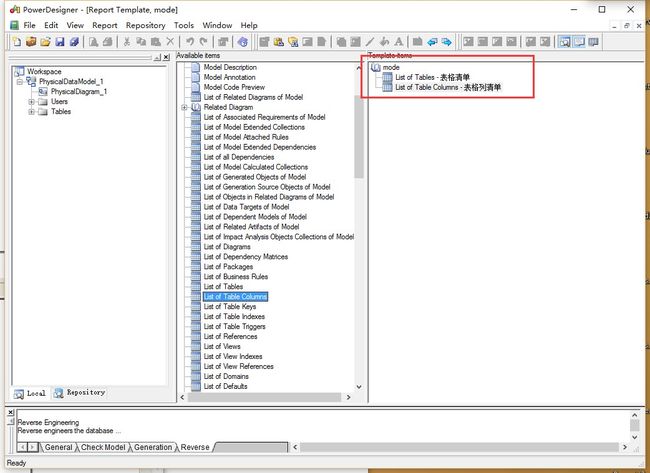Select List of Tables template item

coord(432,77)
